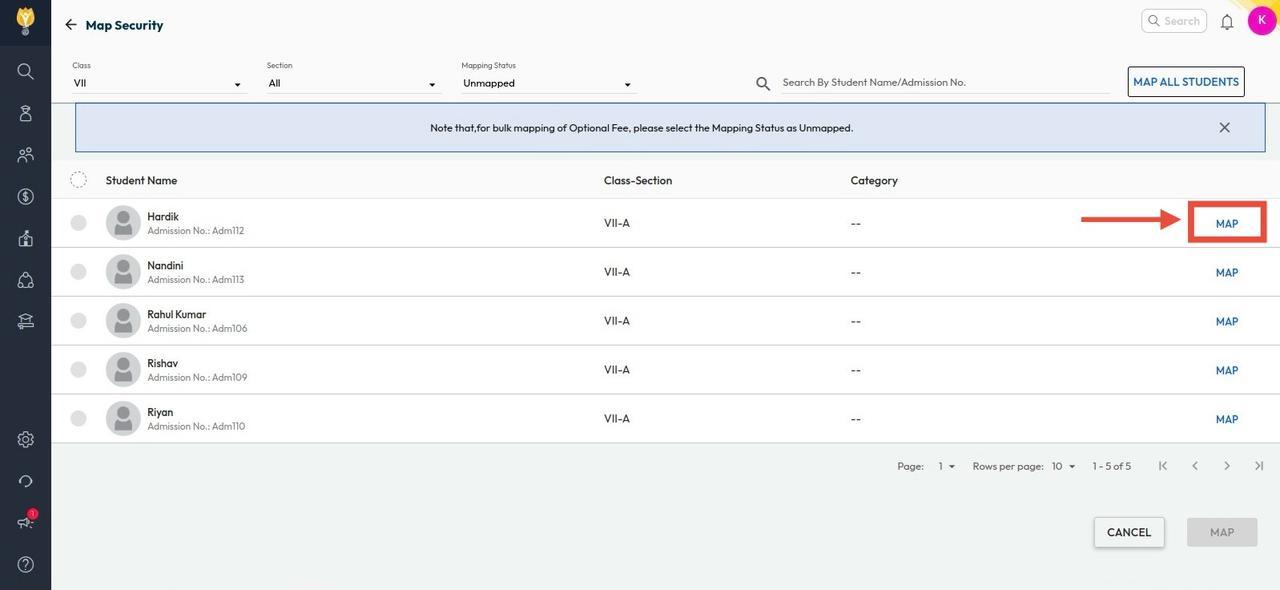Open the user profile avatar K

(1261, 21)
